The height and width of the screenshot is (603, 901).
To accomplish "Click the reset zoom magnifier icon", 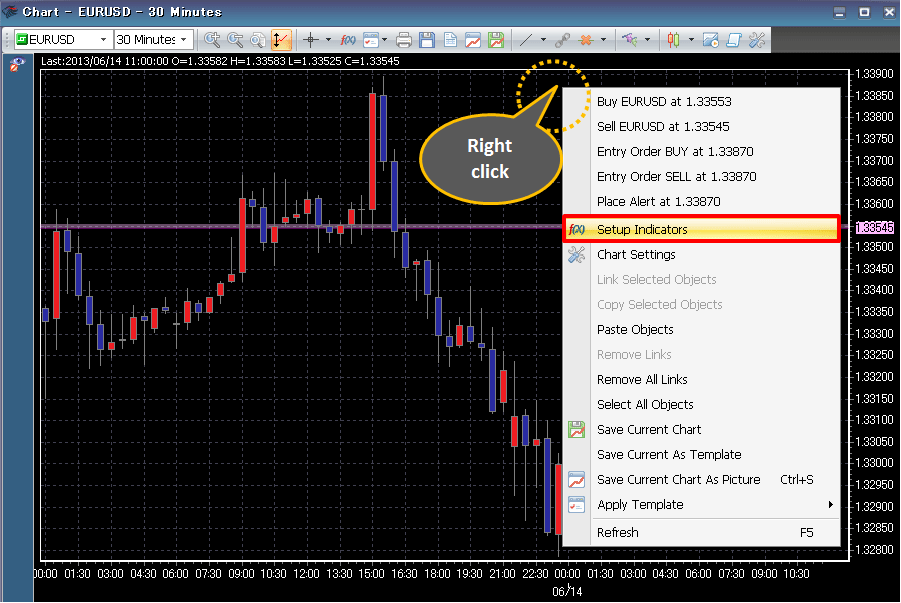I will pos(258,40).
